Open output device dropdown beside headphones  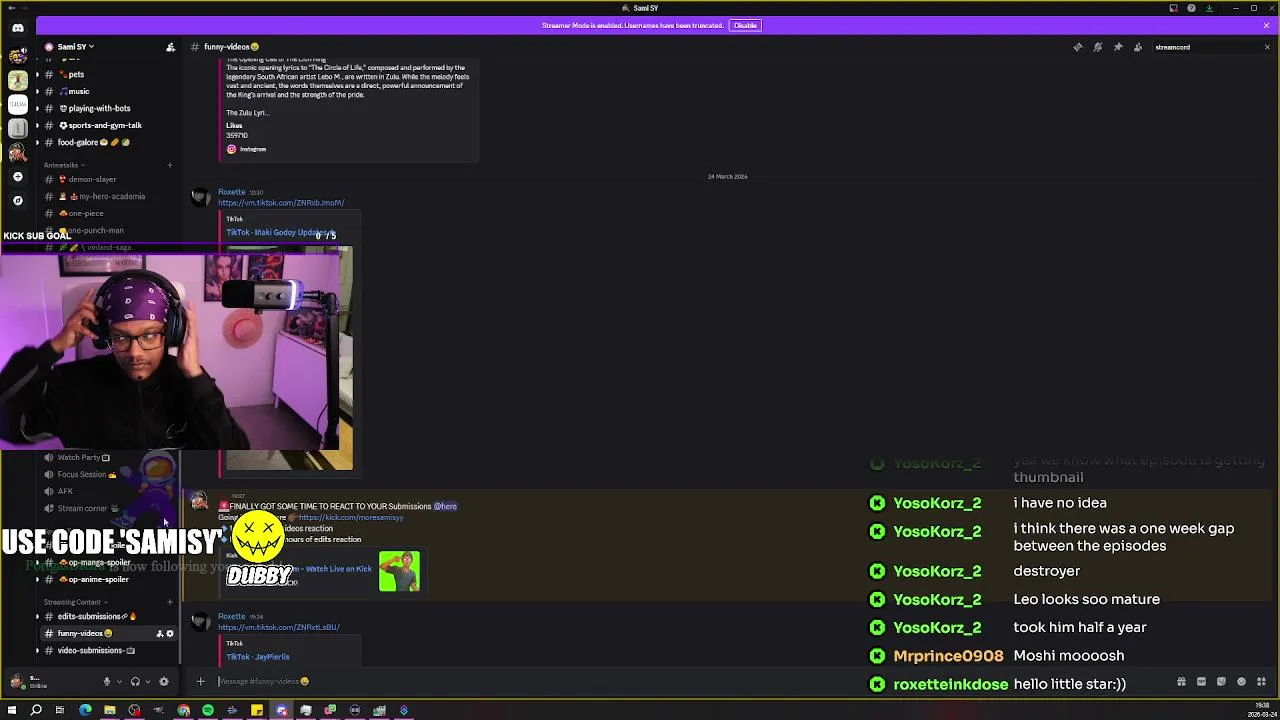(x=148, y=682)
